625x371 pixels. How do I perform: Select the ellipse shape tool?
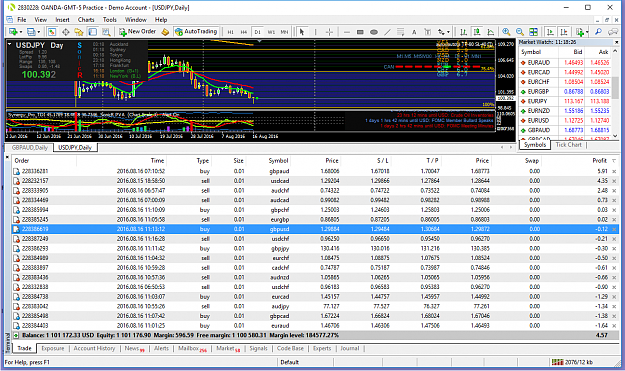374,32
